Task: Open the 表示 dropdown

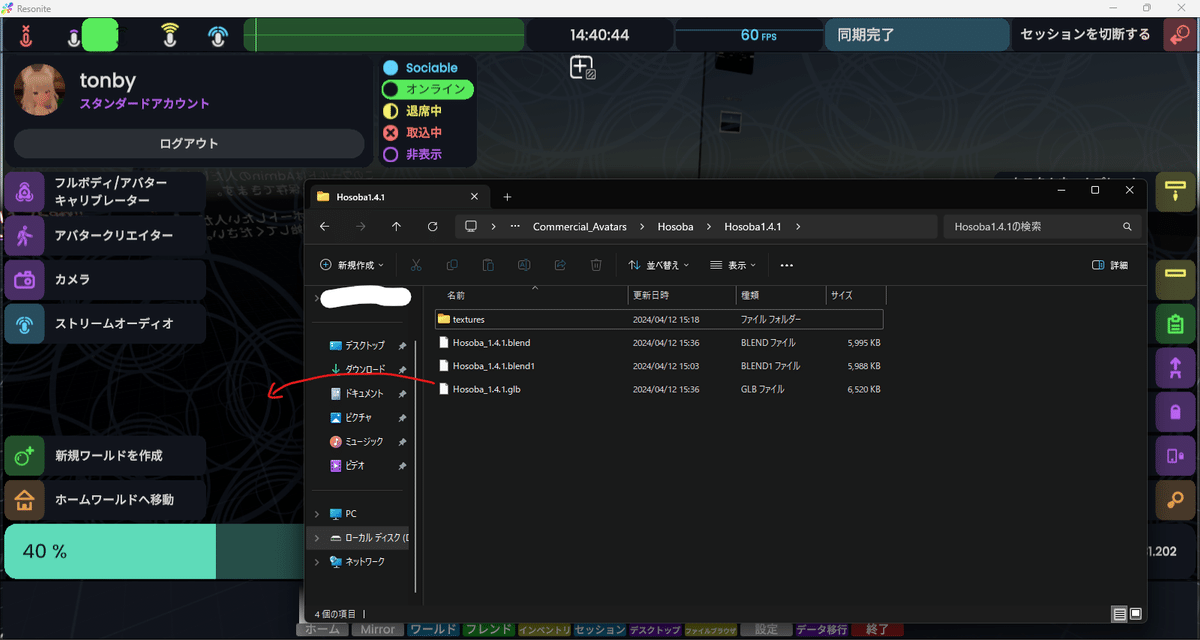Action: [x=733, y=265]
